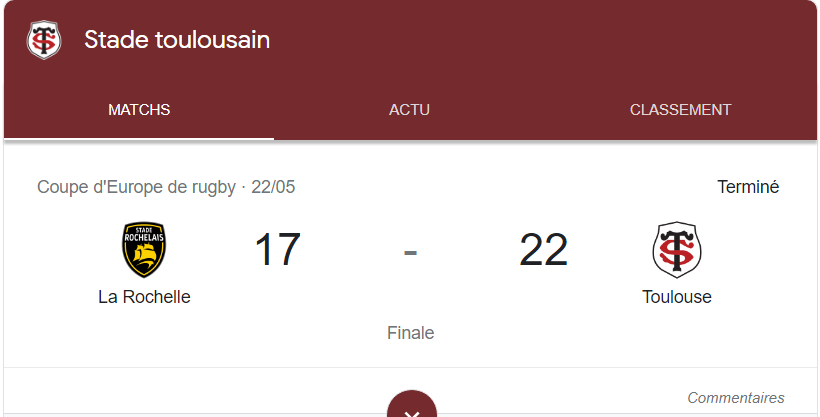Click the 22/05 match date

273,187
